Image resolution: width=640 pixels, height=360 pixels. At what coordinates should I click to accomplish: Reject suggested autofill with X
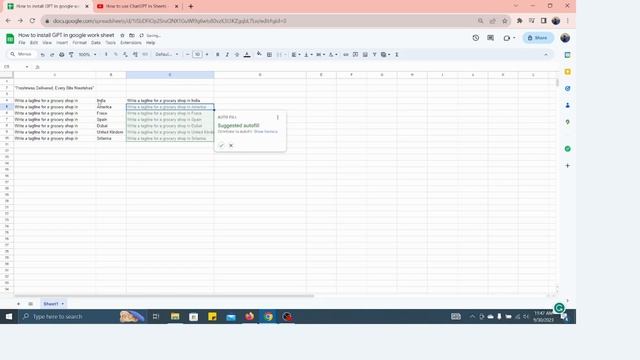231,145
